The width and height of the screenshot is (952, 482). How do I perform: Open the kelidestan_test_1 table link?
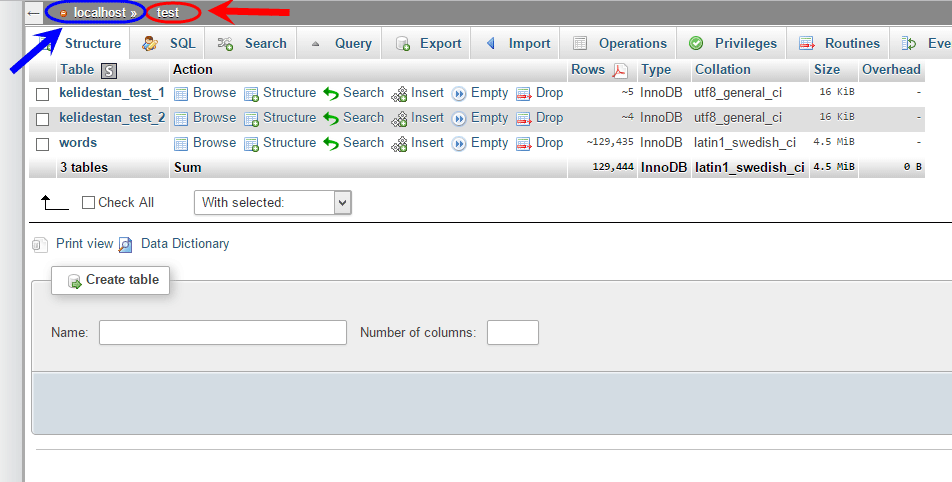[x=112, y=93]
